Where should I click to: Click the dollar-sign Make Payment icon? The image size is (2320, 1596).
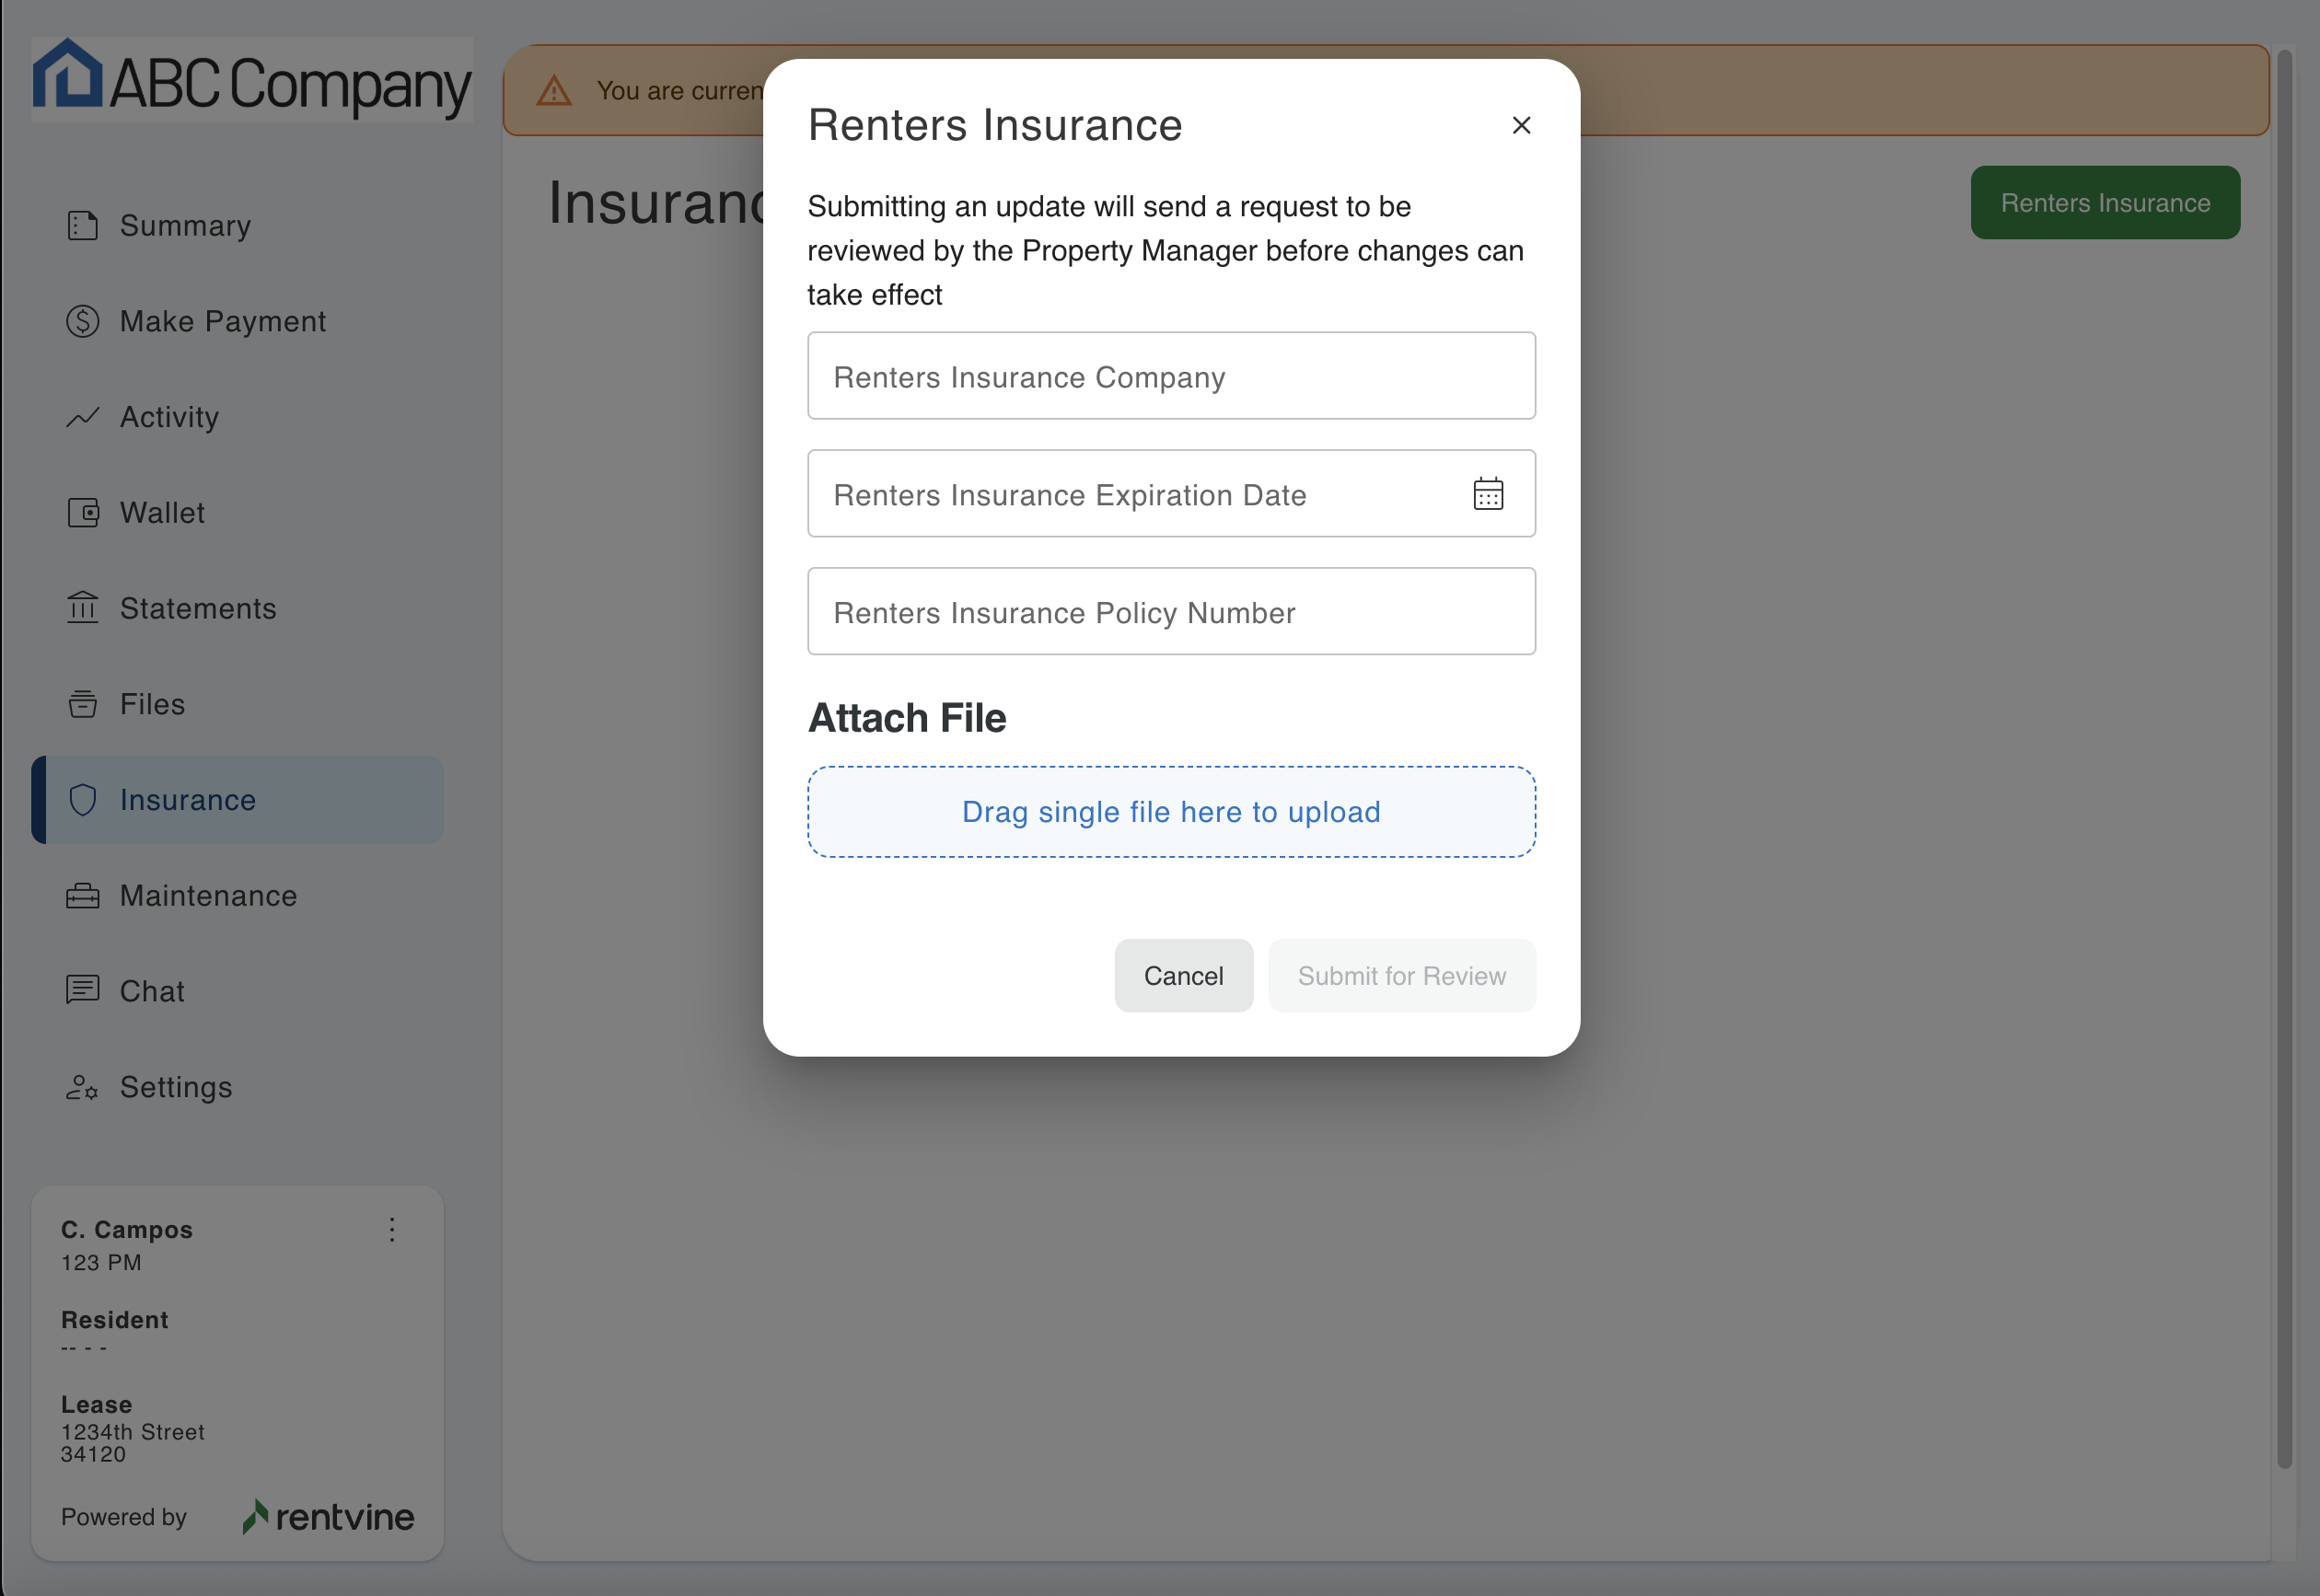(82, 321)
